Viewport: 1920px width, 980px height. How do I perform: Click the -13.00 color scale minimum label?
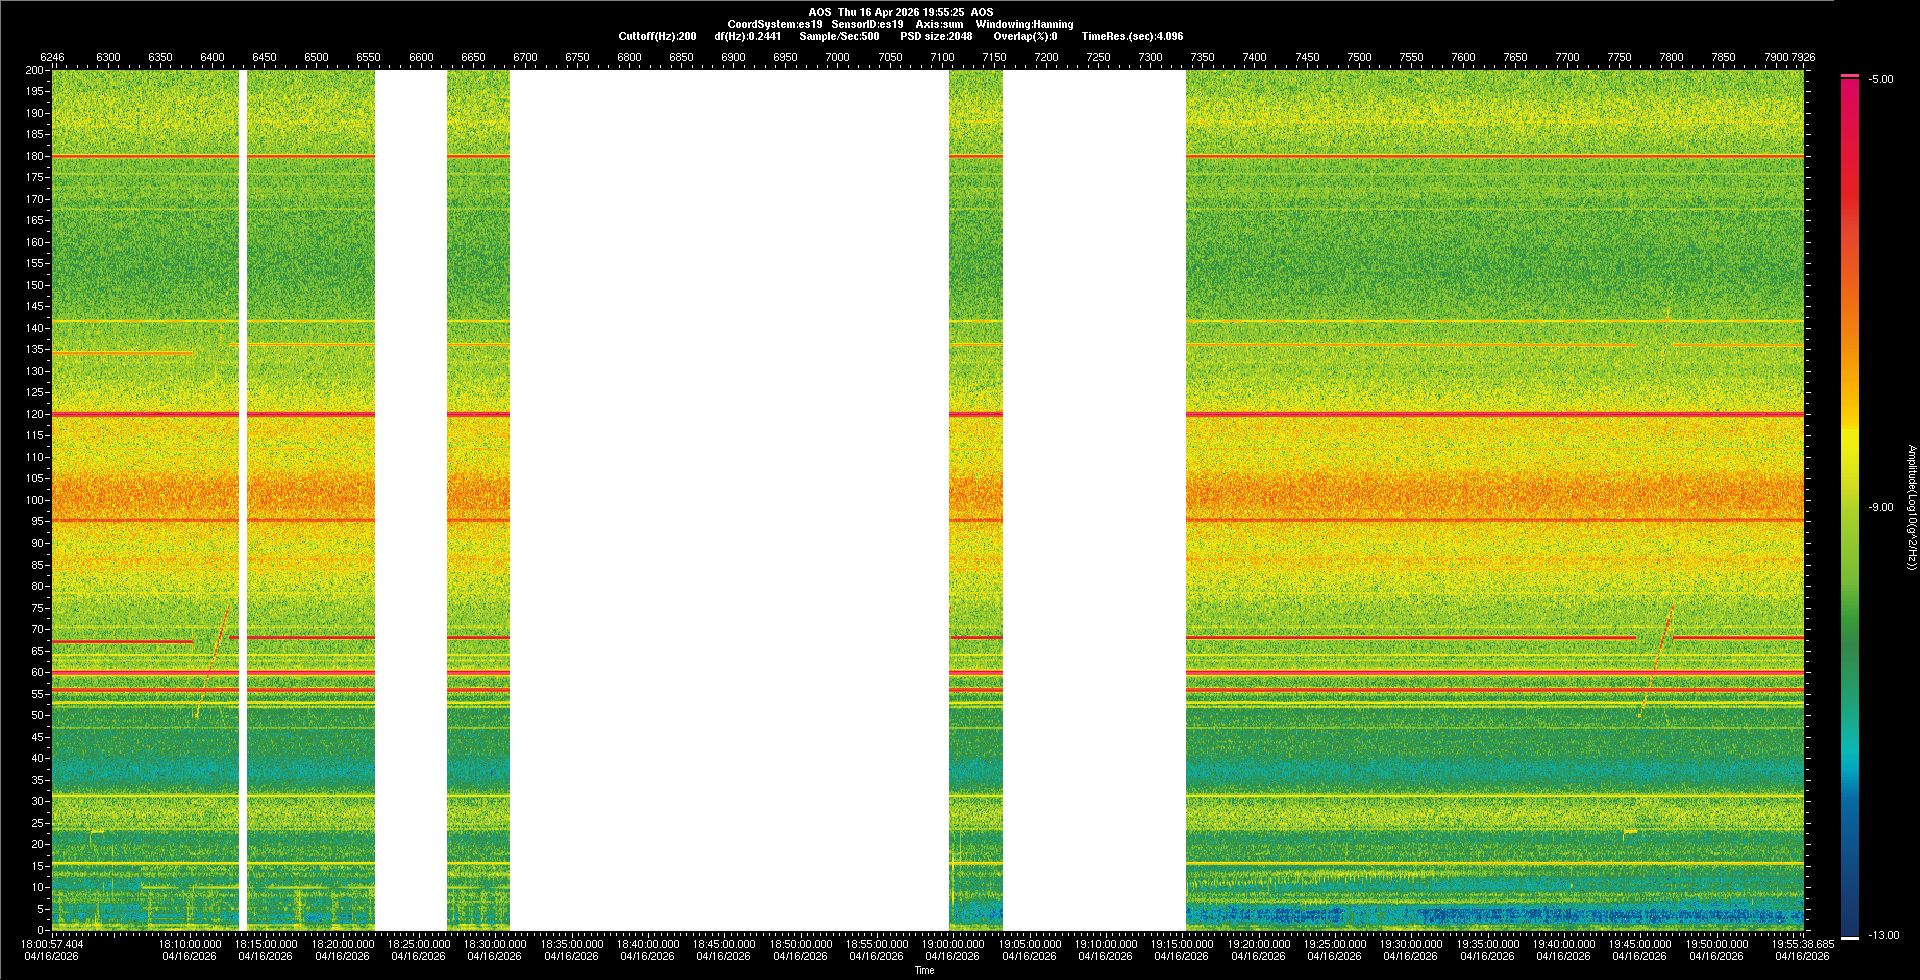coord(1883,936)
